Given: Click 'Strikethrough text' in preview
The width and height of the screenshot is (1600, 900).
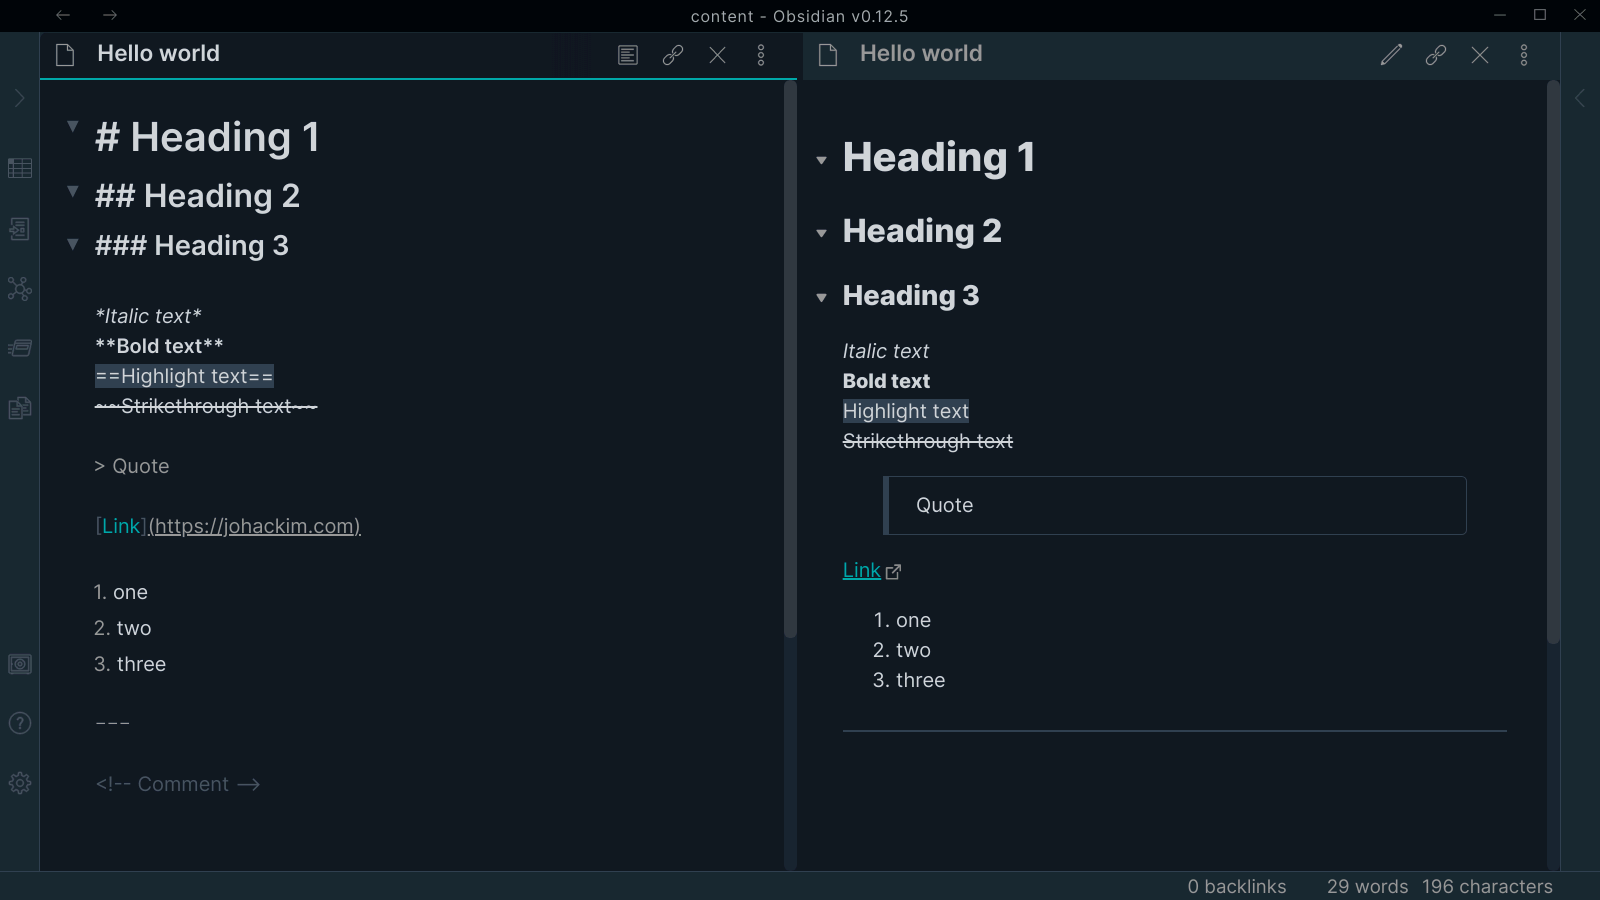Looking at the screenshot, I should [928, 441].
